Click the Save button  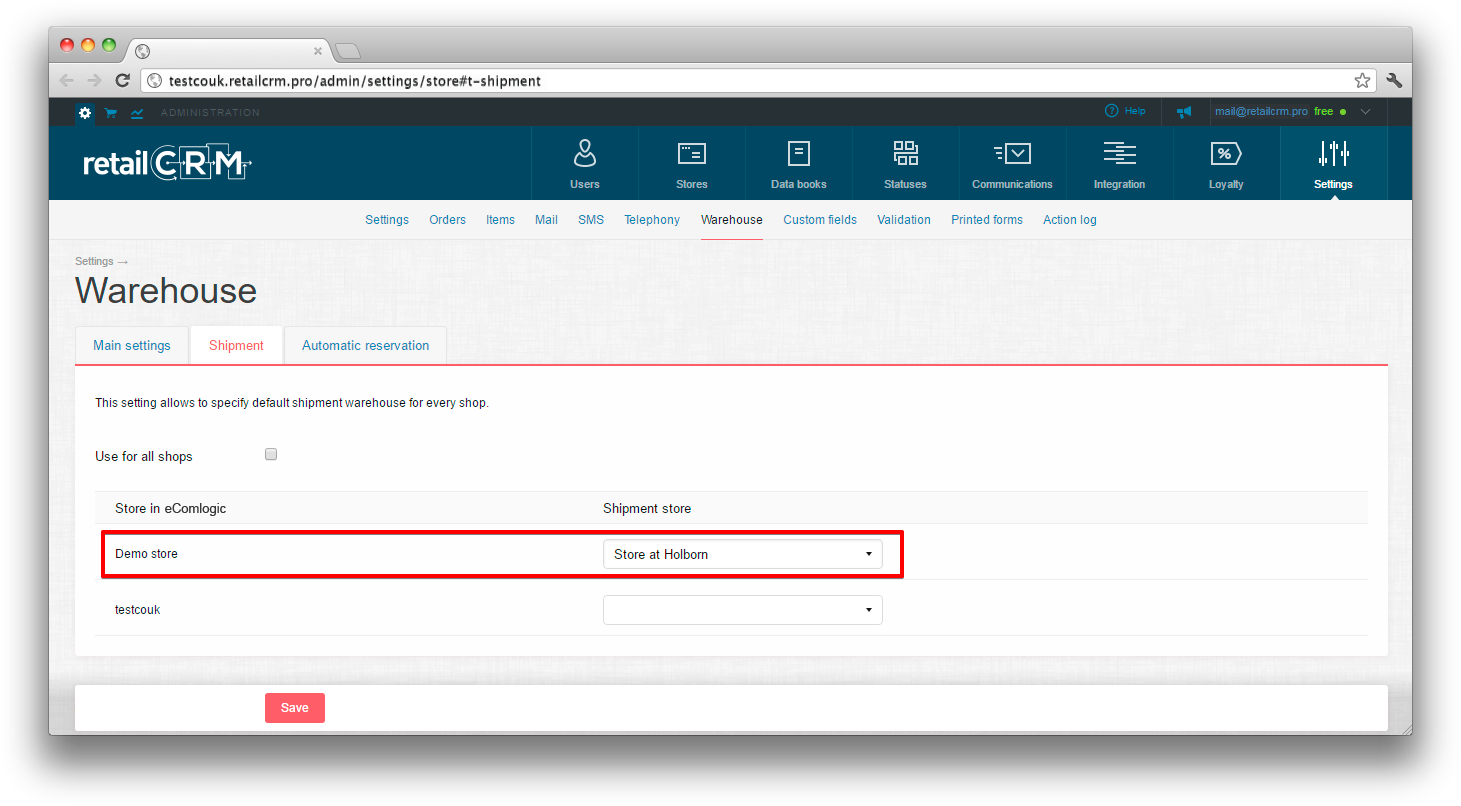pos(295,708)
